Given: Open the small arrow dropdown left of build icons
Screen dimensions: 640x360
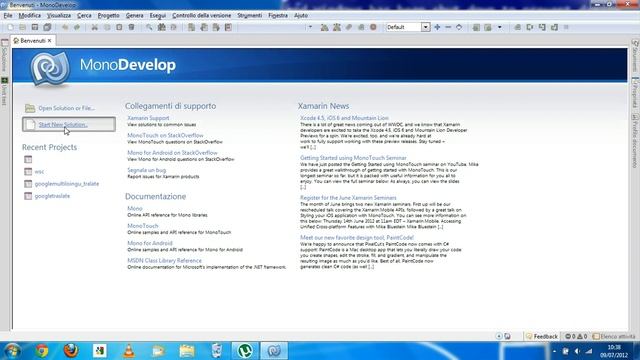Looking at the screenshot, I should [x=310, y=27].
